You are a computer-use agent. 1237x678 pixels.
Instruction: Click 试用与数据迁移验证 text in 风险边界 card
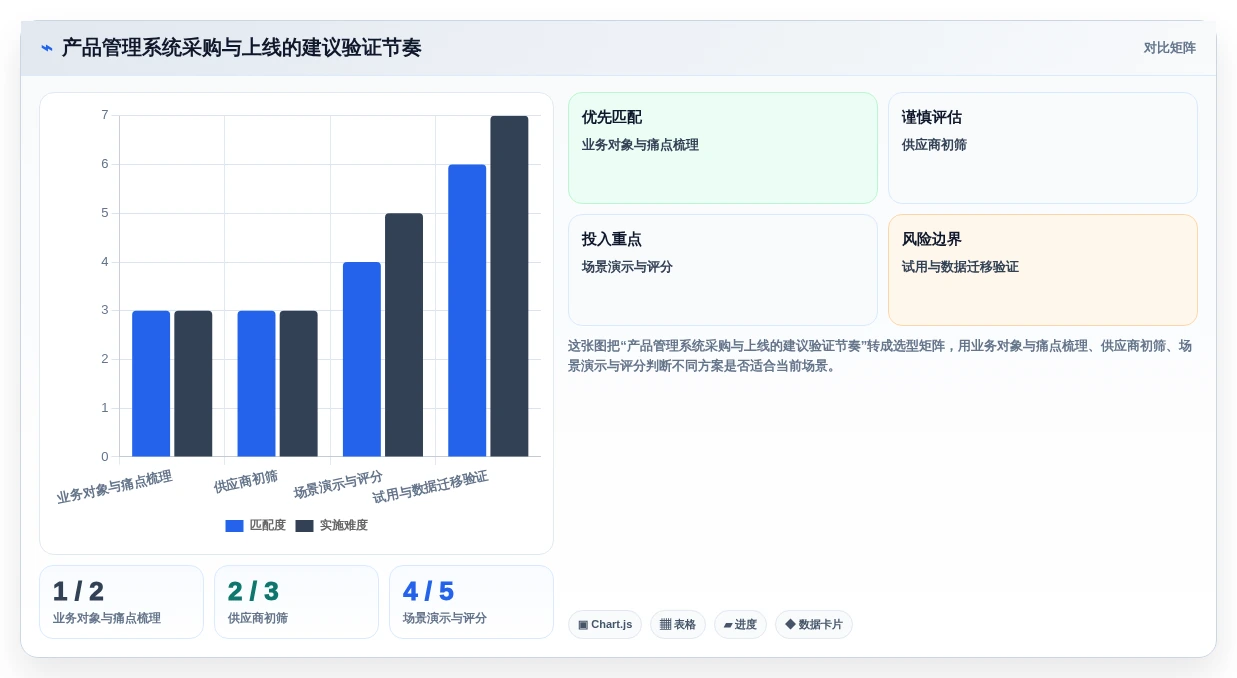(960, 267)
